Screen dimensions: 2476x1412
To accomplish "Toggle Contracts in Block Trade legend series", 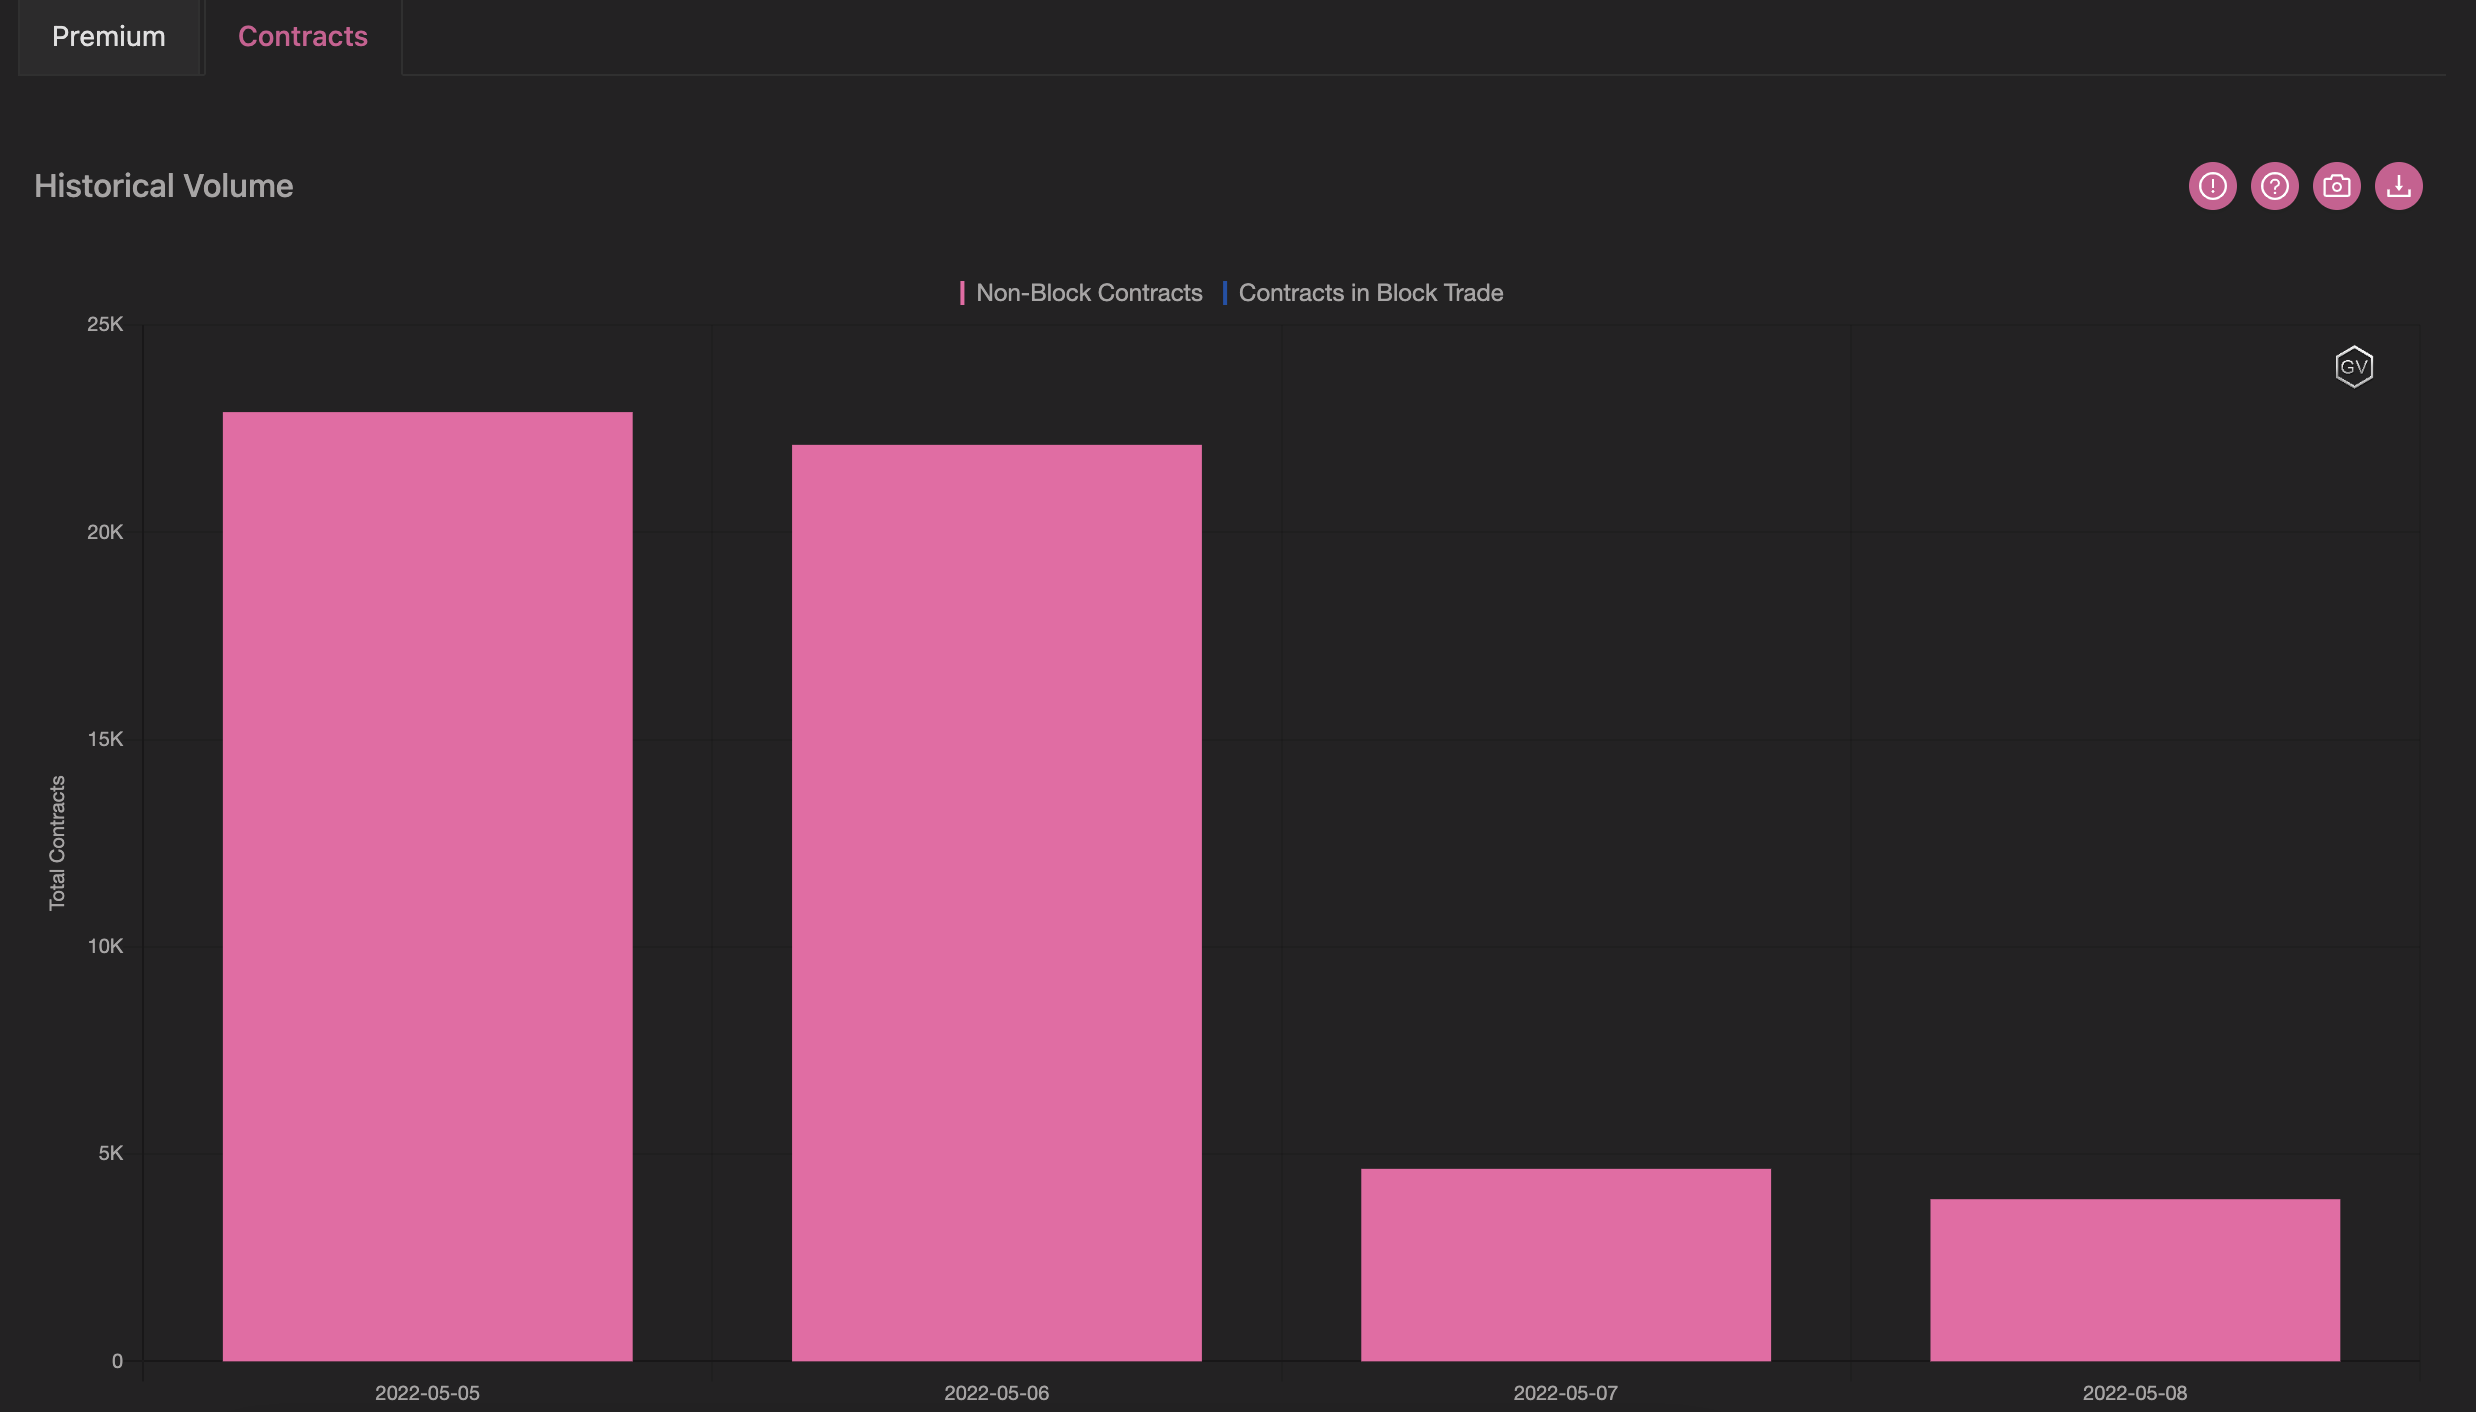I will [1362, 293].
